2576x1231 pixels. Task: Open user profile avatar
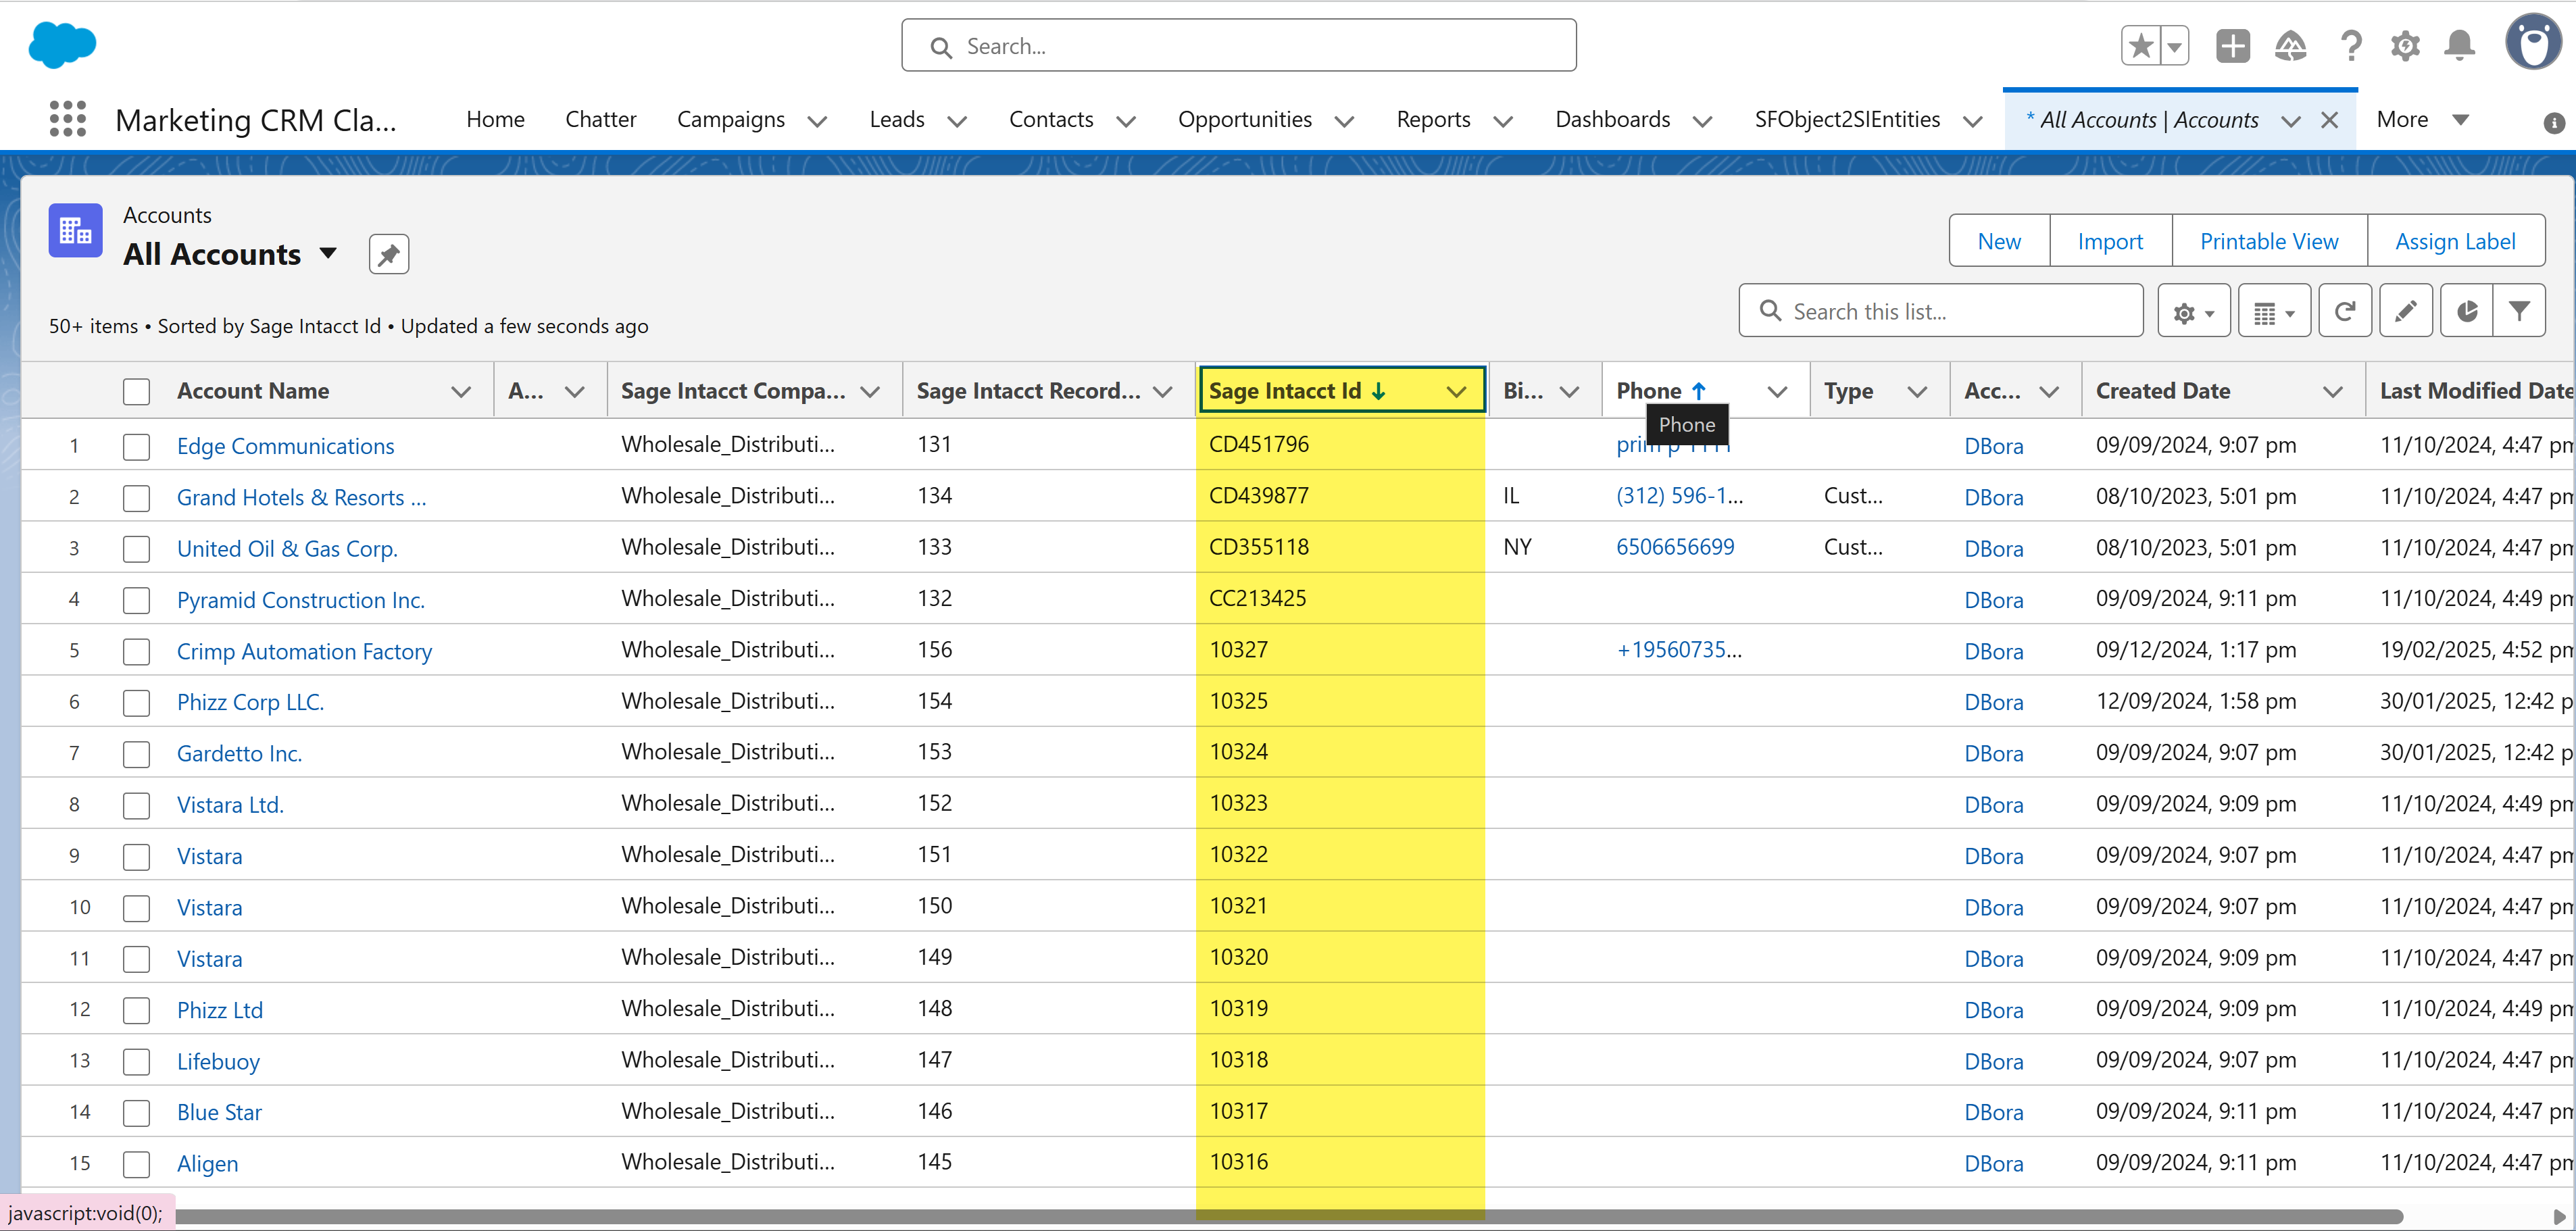(x=2533, y=43)
